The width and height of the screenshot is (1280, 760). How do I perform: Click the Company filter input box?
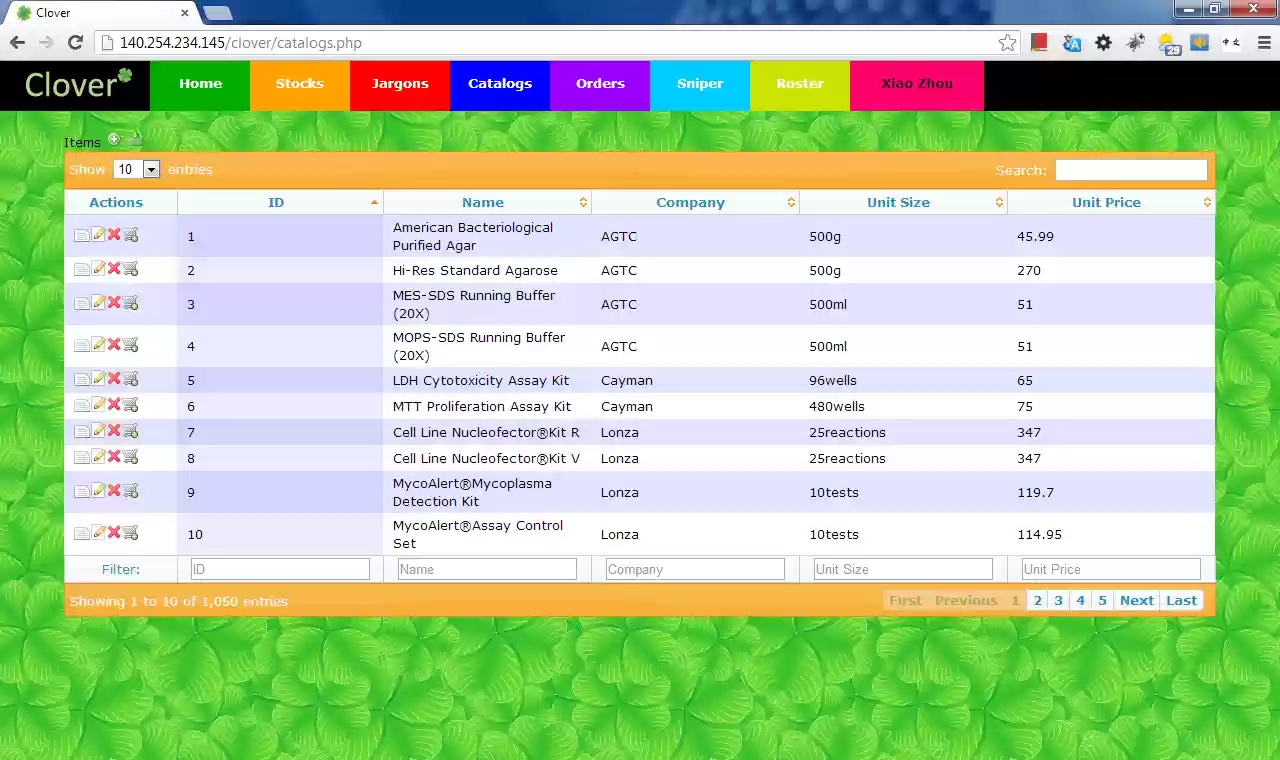point(694,569)
